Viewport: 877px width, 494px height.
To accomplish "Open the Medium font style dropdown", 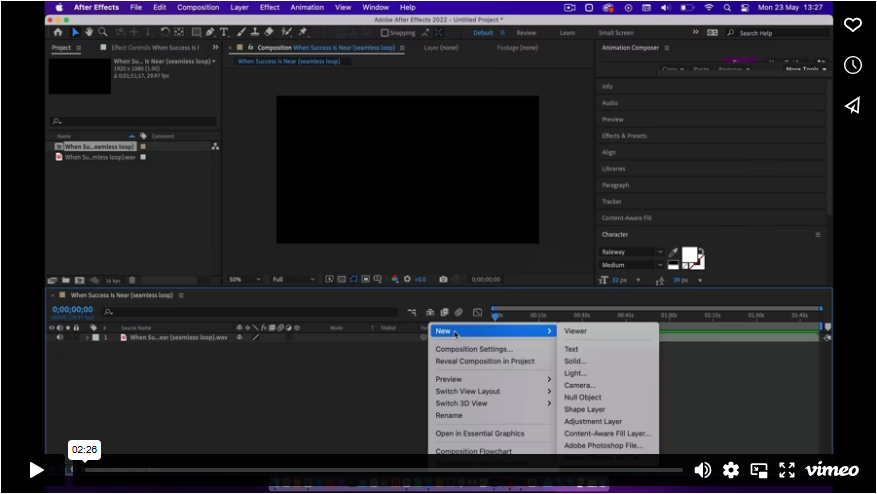I will [x=631, y=265].
